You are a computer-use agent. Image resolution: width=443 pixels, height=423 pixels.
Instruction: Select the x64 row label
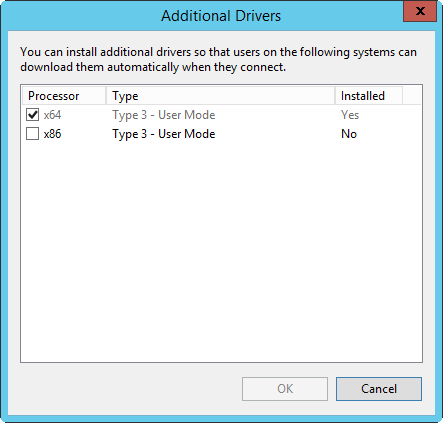click(x=52, y=115)
